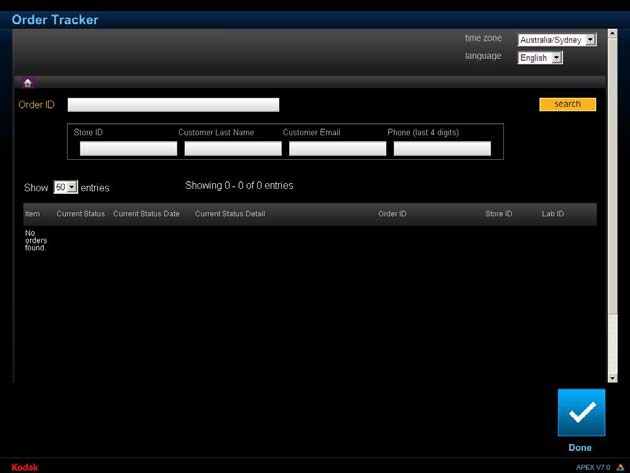Click the Done checkmark button
Image resolution: width=630 pixels, height=473 pixels.
581,412
